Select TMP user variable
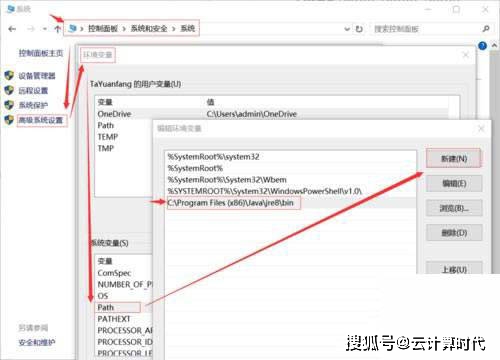500x360 pixels. click(x=106, y=148)
